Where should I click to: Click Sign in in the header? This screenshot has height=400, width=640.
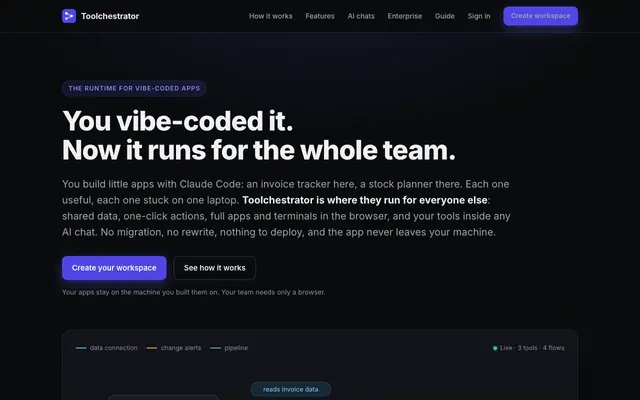[x=479, y=16]
